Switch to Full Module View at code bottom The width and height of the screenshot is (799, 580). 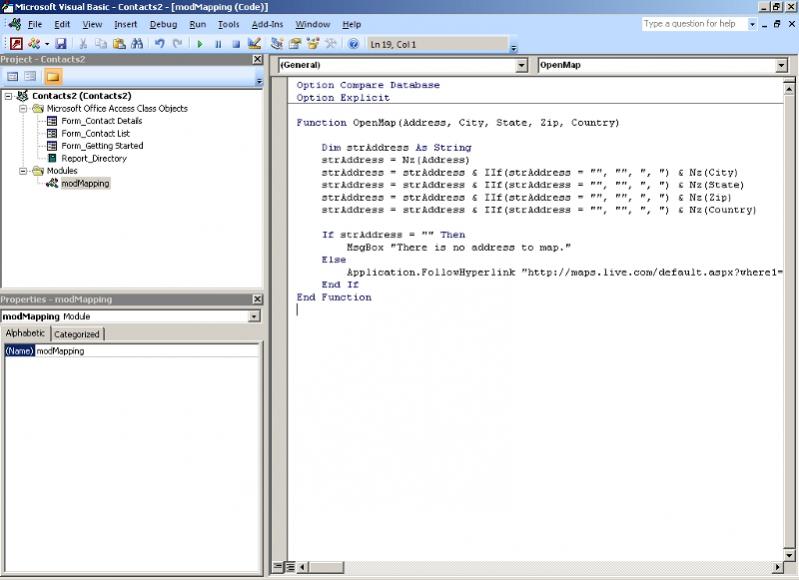point(289,567)
